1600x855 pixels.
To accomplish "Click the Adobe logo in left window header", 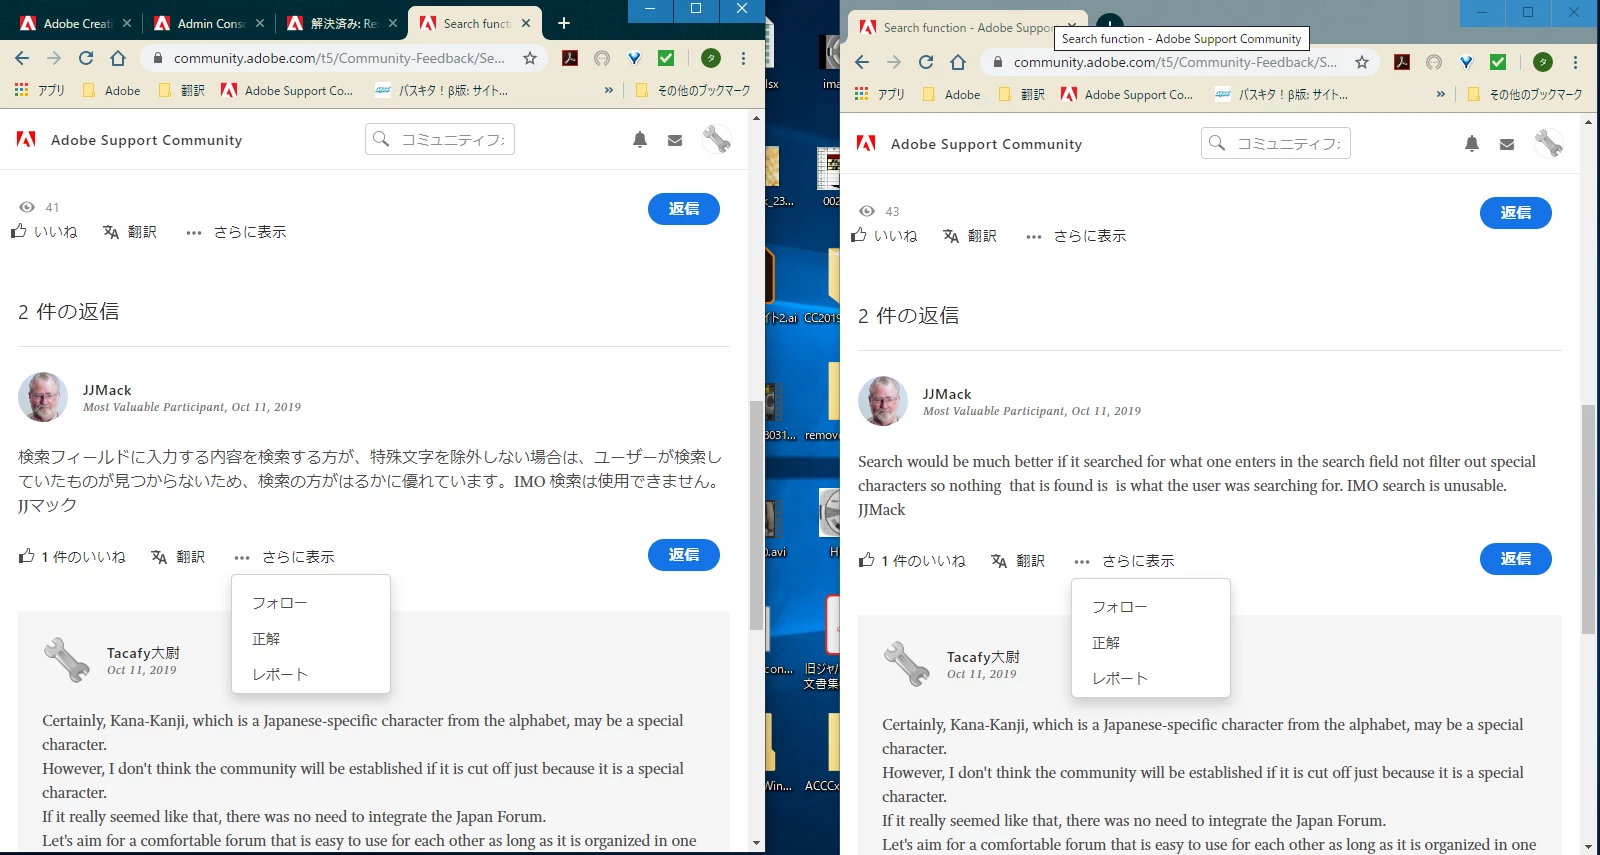I will pos(26,139).
